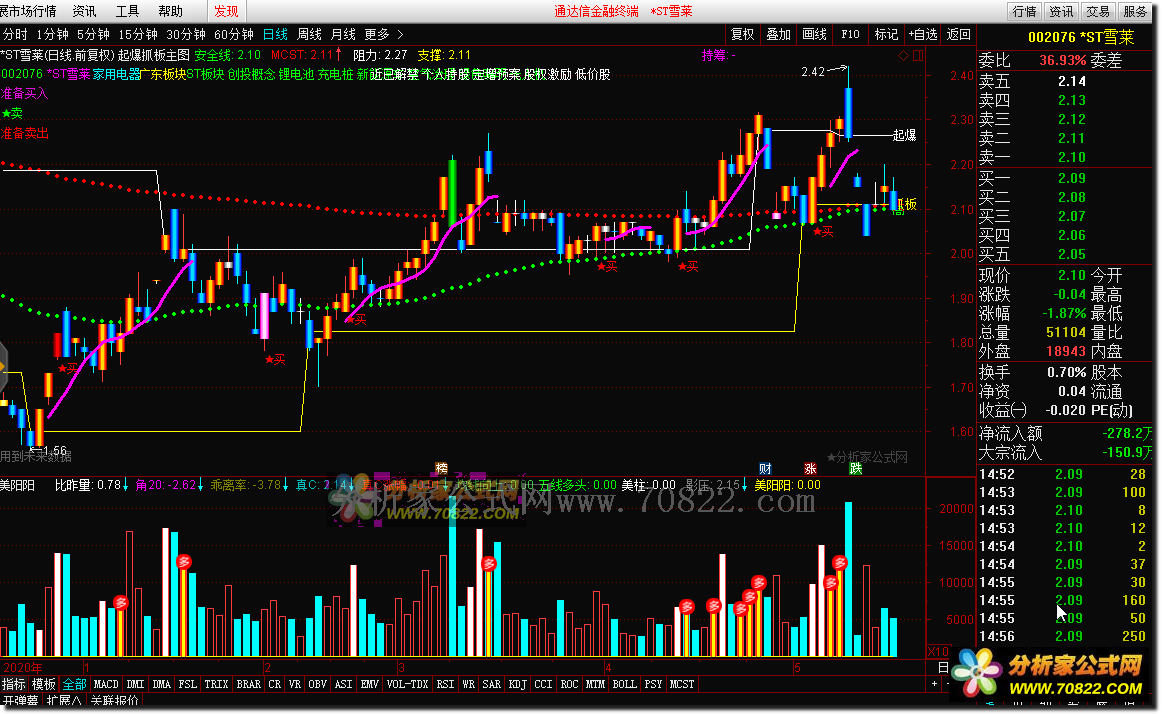The height and width of the screenshot is (714, 1162).
Task: Select the 周线 weekly chart period
Action: (309, 34)
